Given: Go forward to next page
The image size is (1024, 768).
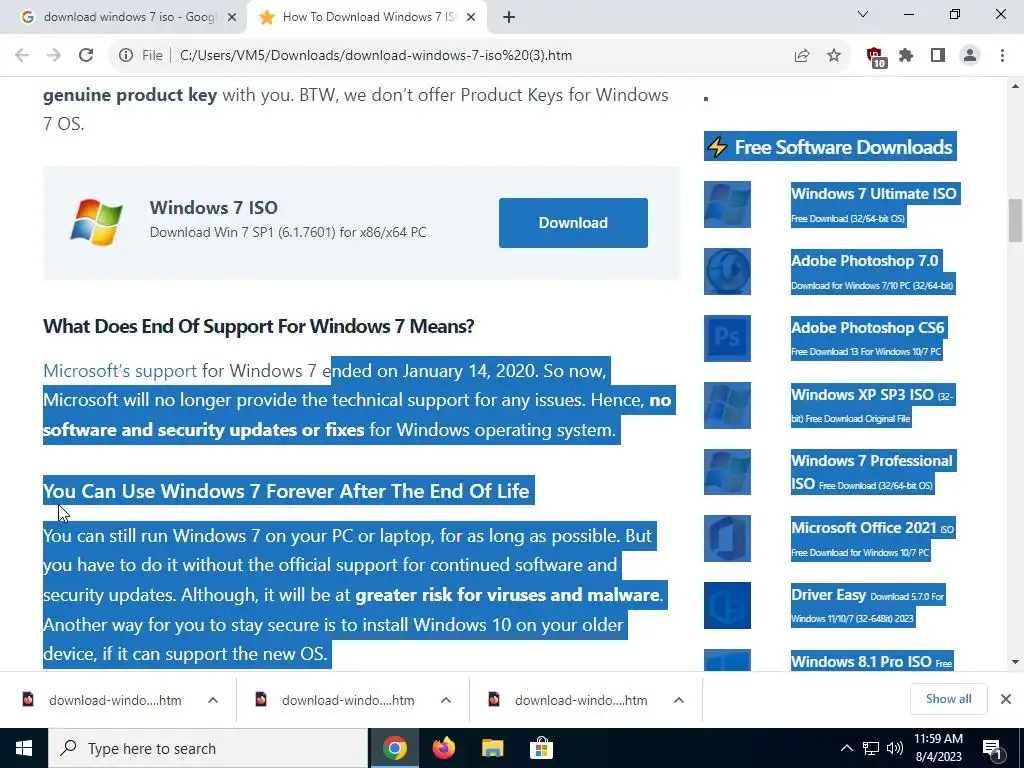Looking at the screenshot, I should click(54, 56).
